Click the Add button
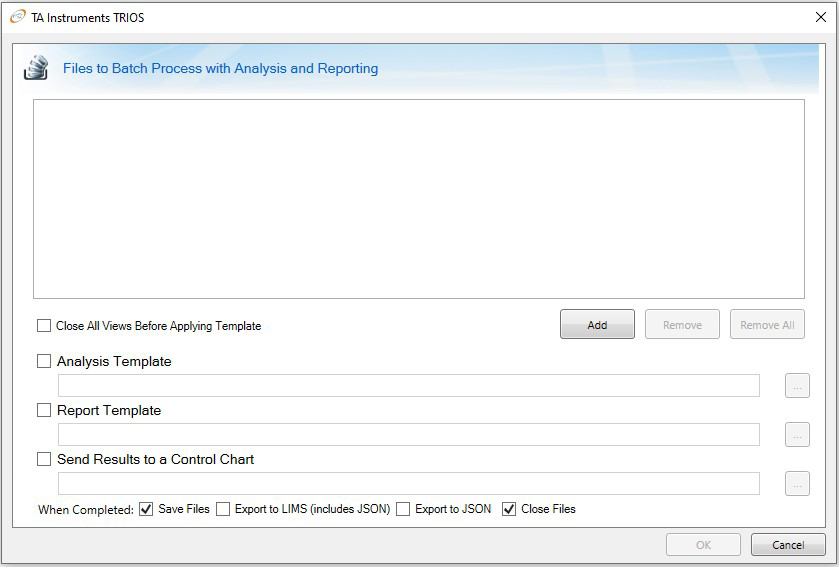Viewport: 839px width, 567px height. 597,324
